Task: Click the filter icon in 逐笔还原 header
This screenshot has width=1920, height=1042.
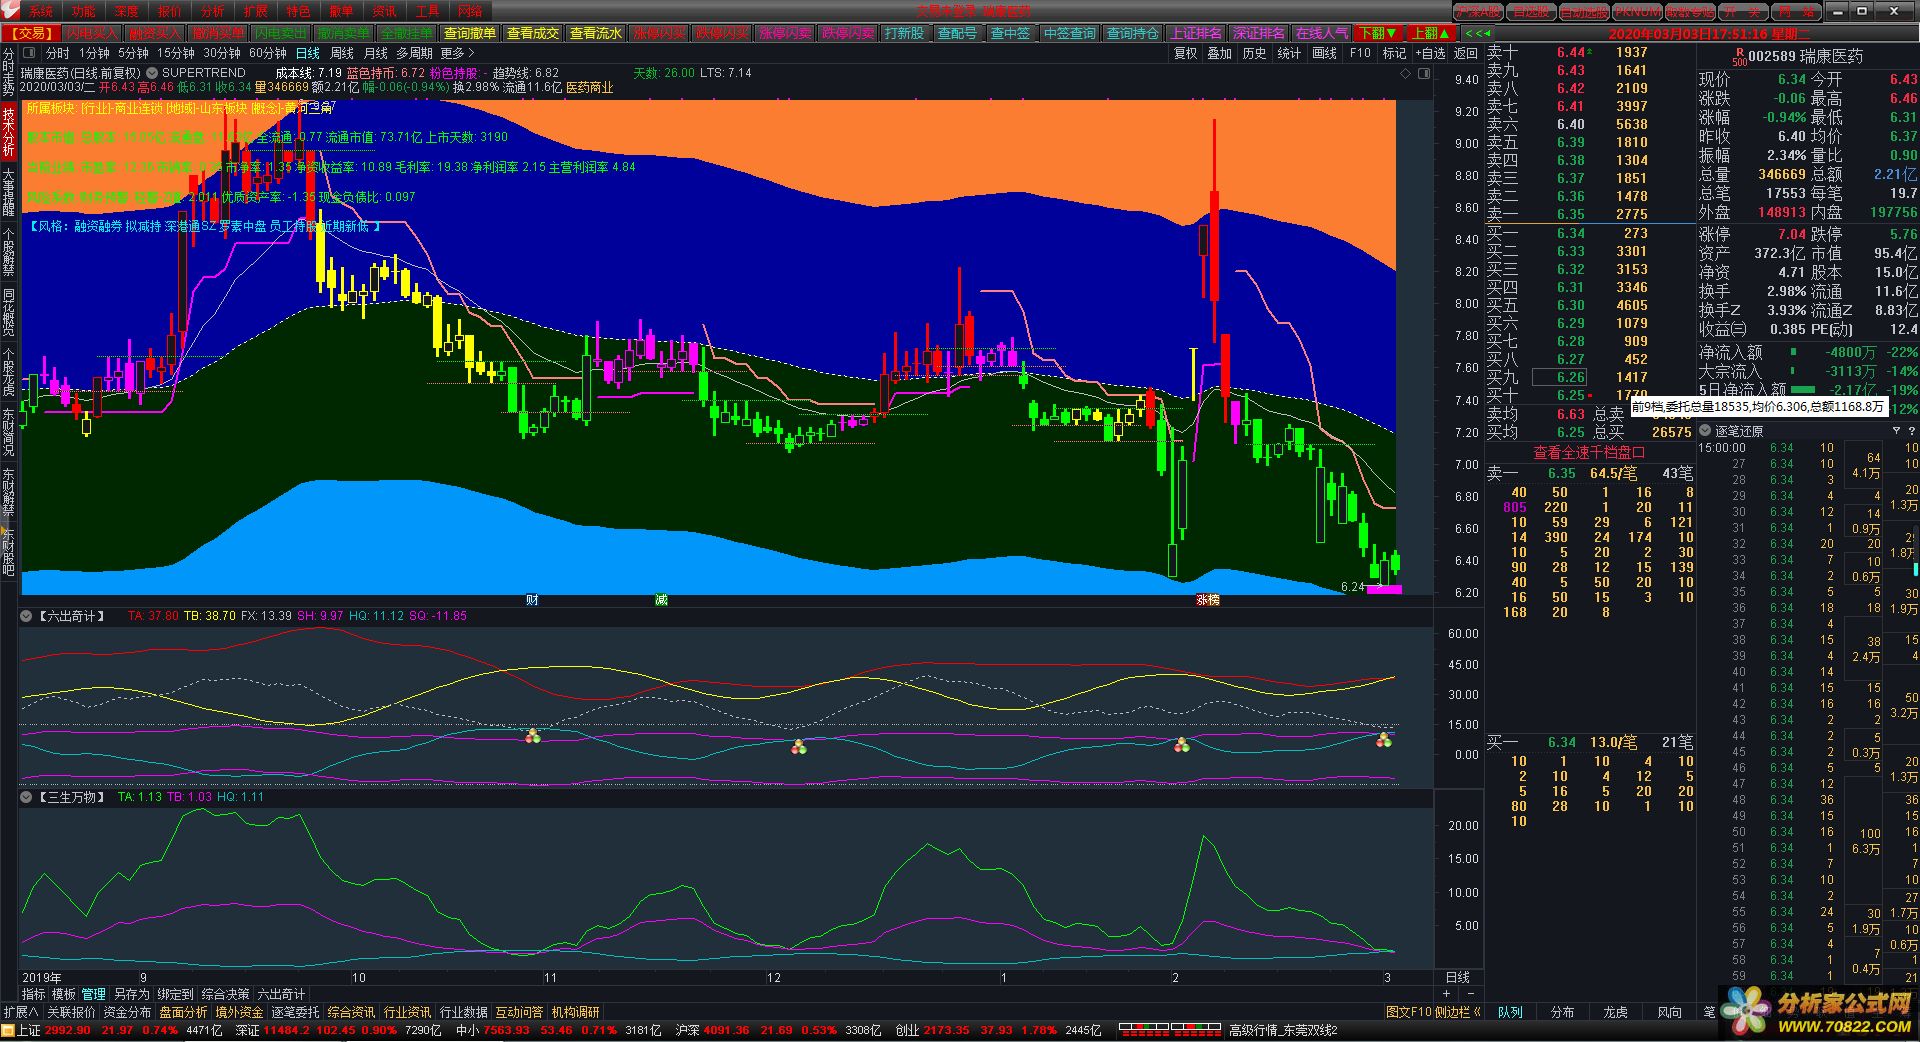Action: click(x=1896, y=431)
